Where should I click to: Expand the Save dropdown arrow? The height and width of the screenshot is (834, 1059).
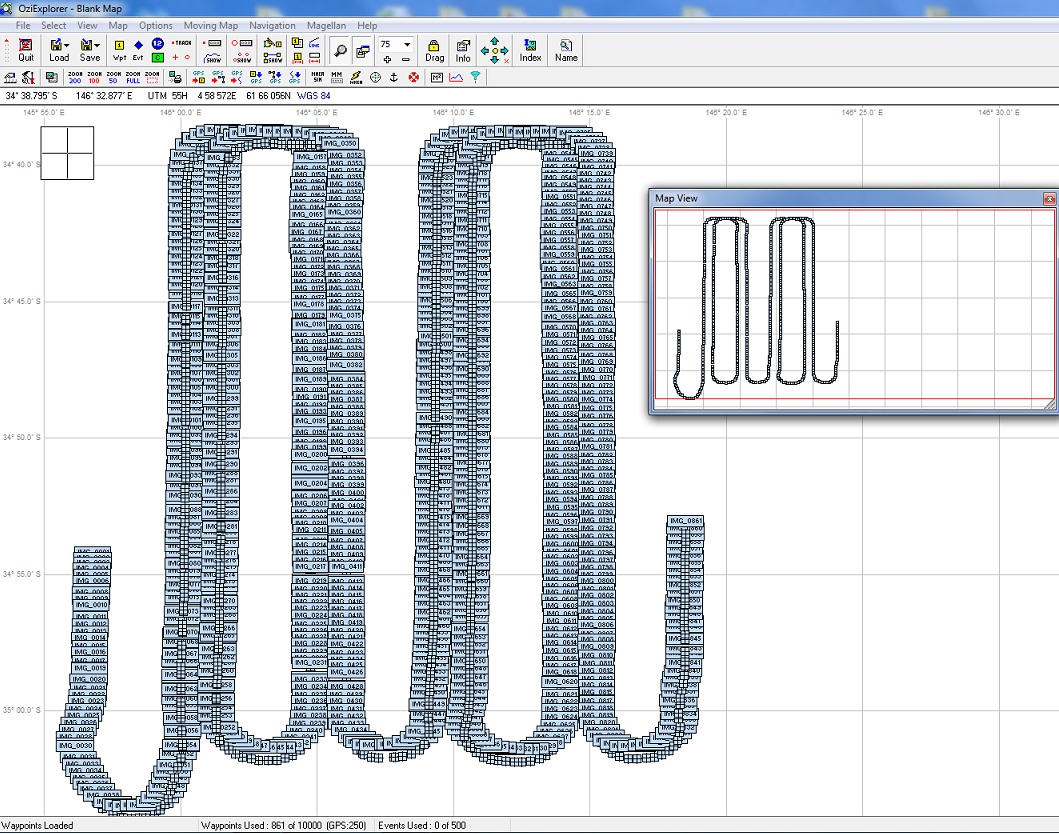click(x=97, y=45)
